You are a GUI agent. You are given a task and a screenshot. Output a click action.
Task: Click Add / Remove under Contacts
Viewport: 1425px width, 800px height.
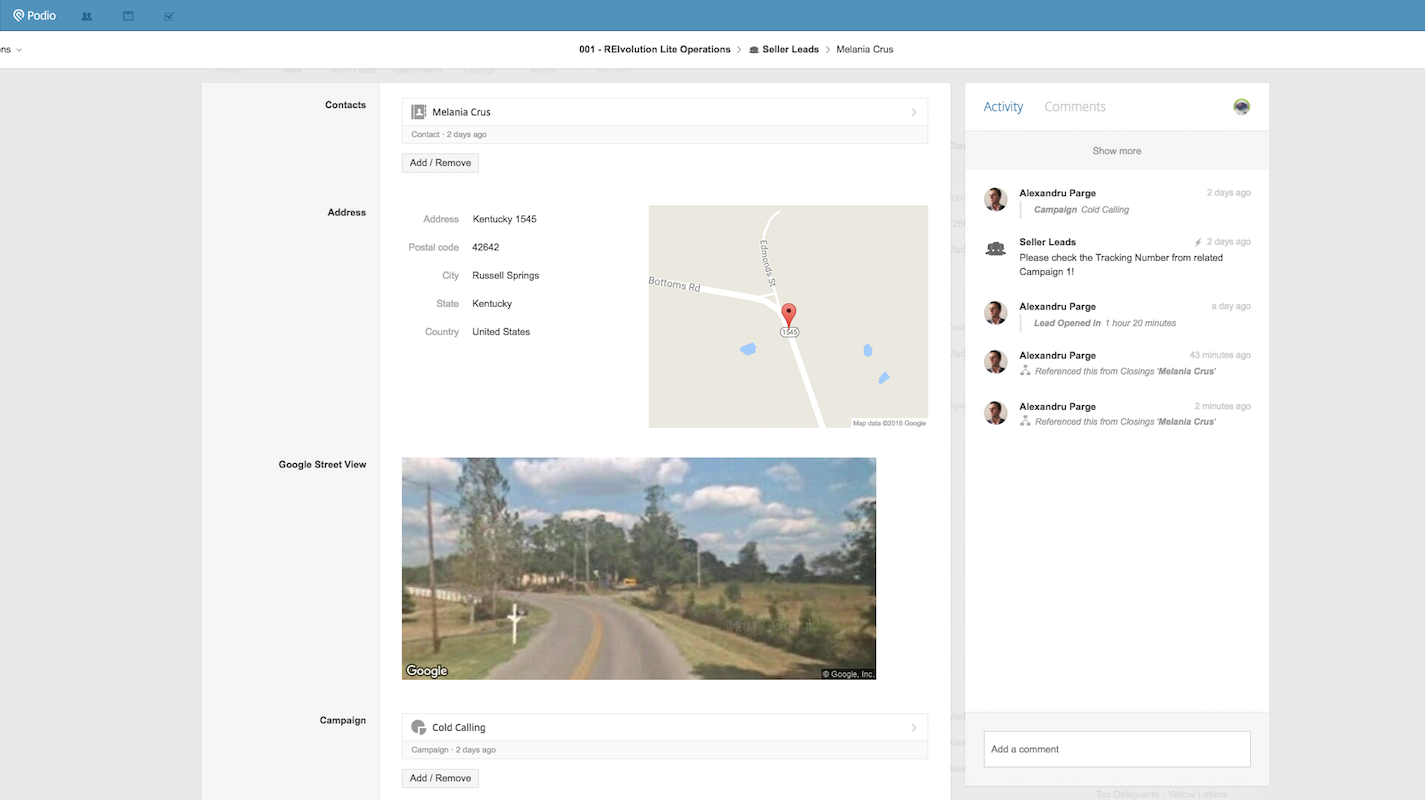click(x=440, y=163)
